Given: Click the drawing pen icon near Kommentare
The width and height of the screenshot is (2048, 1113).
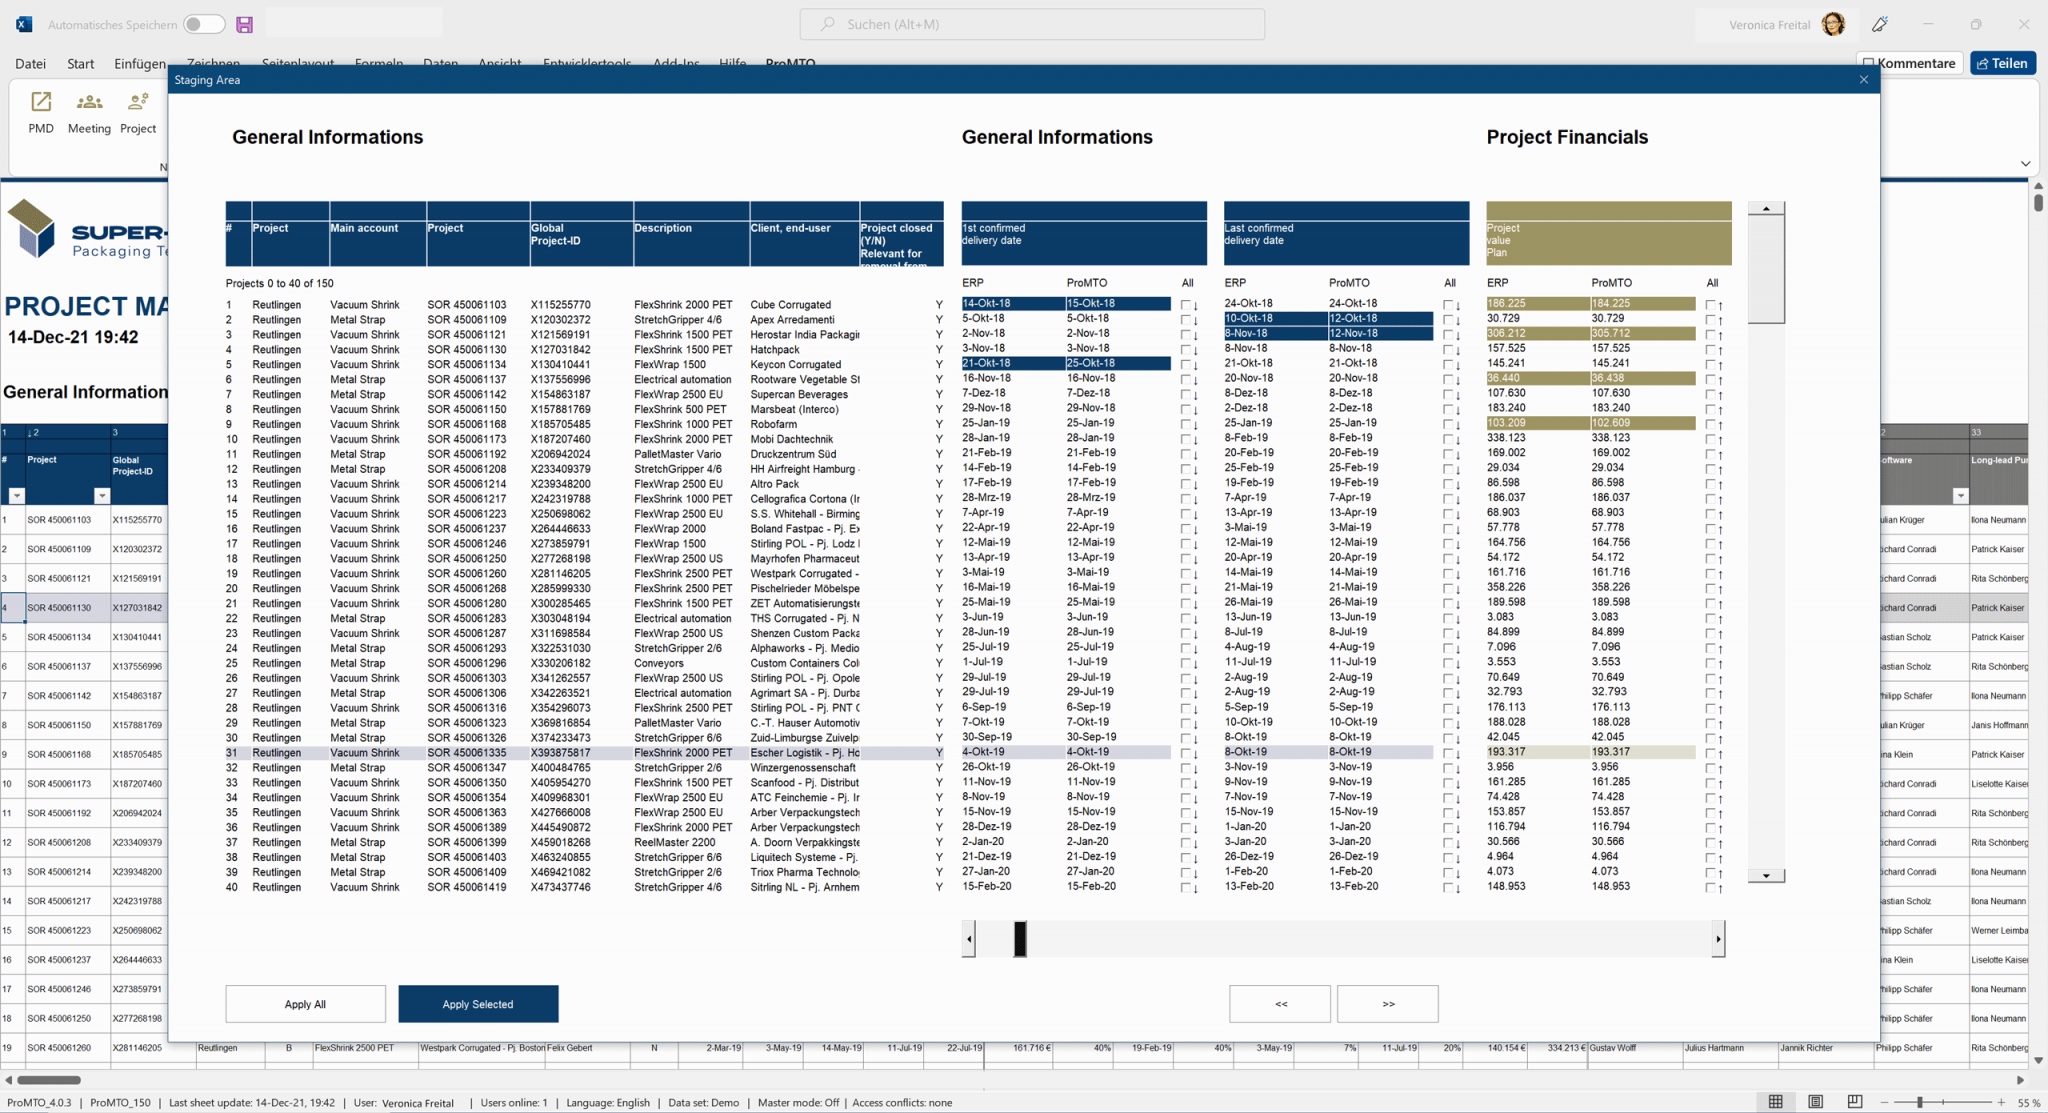Looking at the screenshot, I should (1881, 24).
